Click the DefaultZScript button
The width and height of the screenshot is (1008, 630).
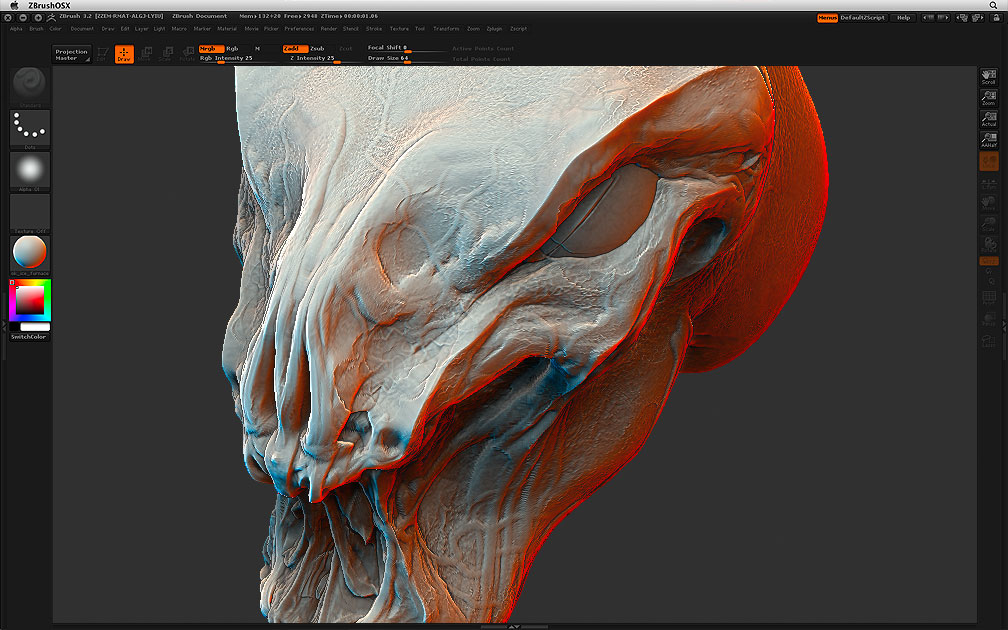tap(863, 17)
